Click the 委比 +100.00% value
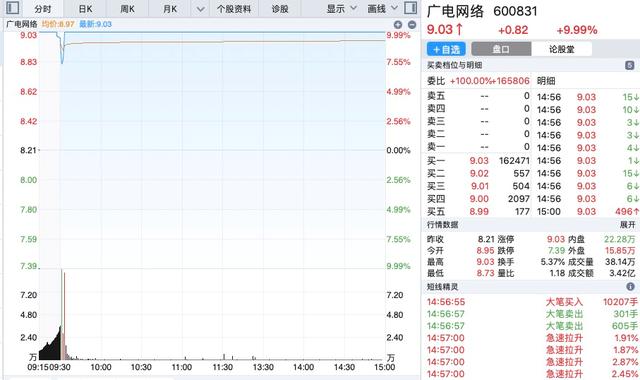The height and width of the screenshot is (380, 640). click(x=471, y=81)
